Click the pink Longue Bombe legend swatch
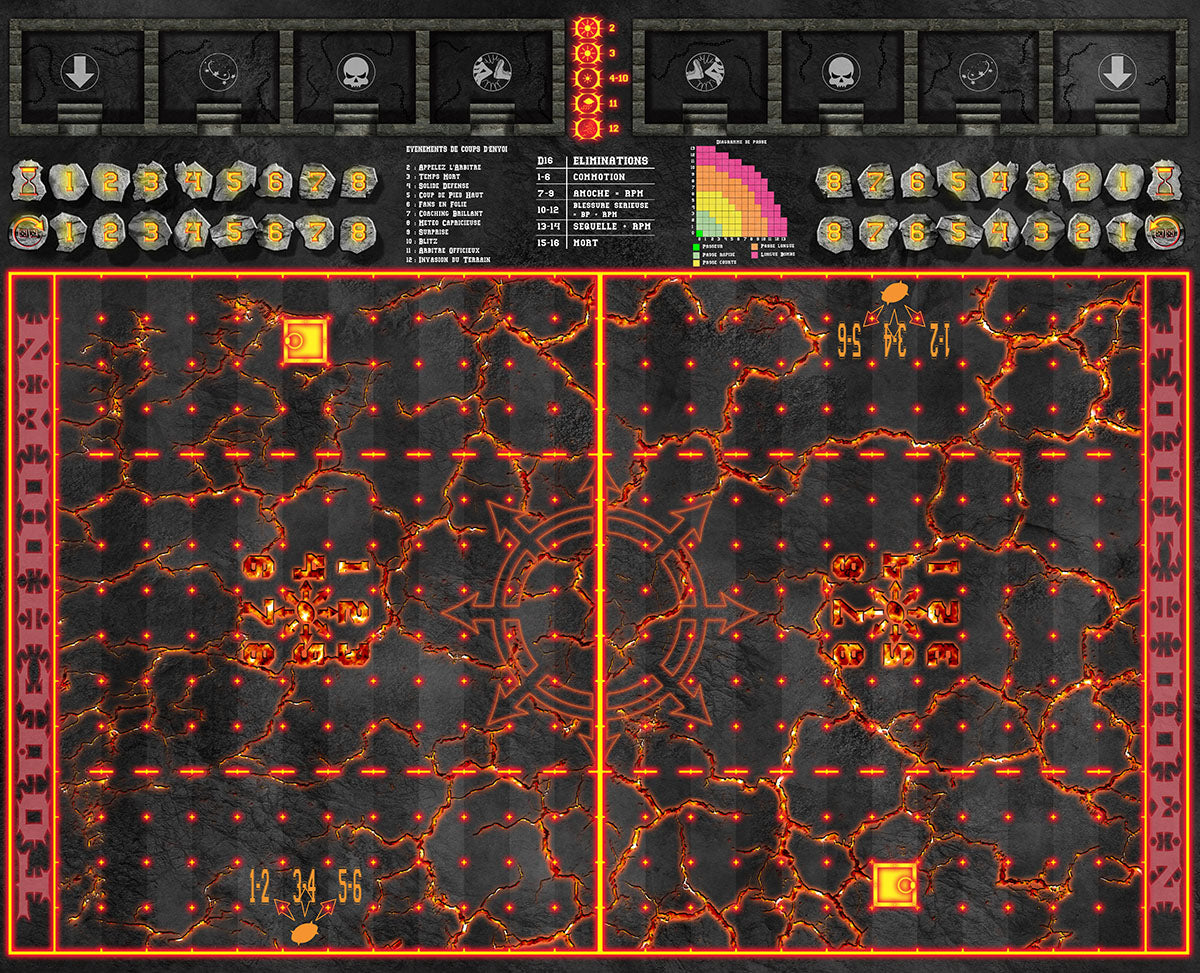 (755, 254)
